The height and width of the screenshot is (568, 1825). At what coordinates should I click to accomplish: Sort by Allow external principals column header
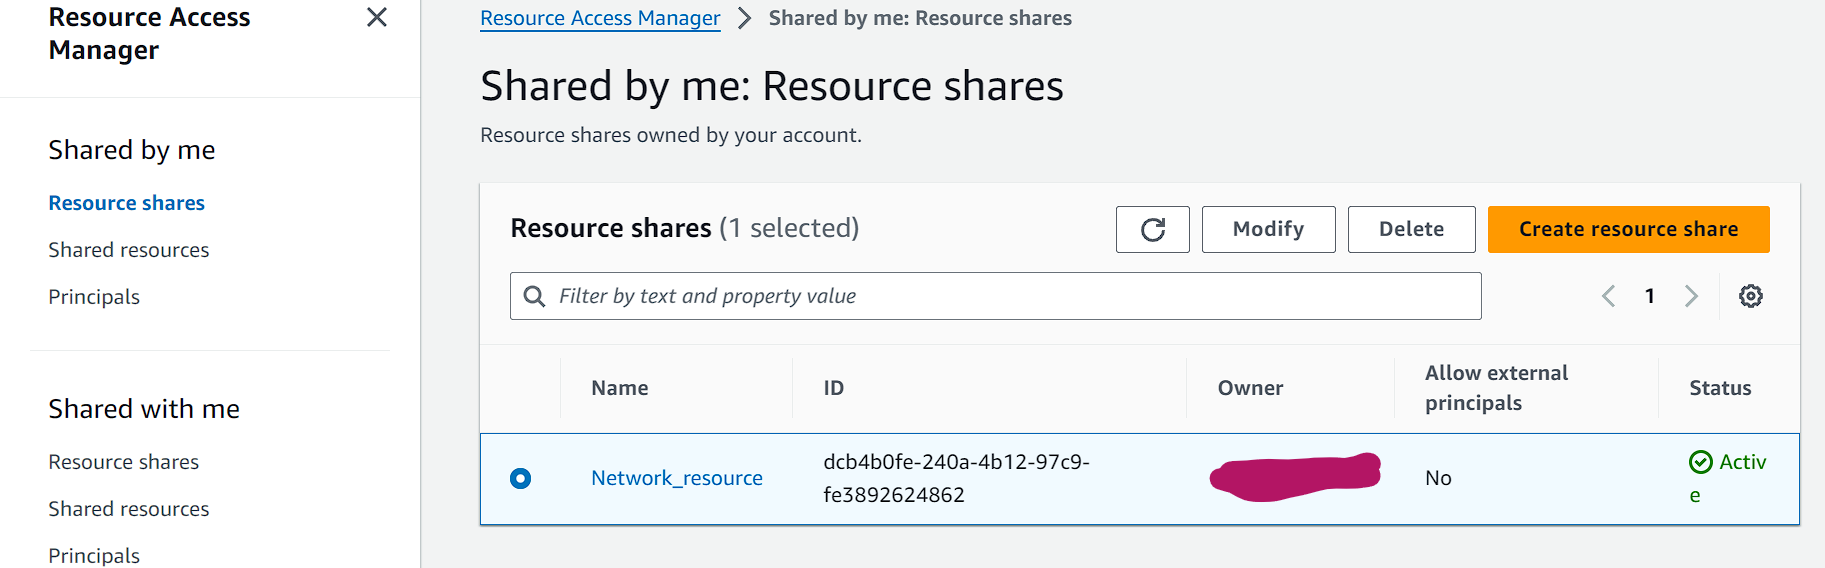[x=1496, y=388]
